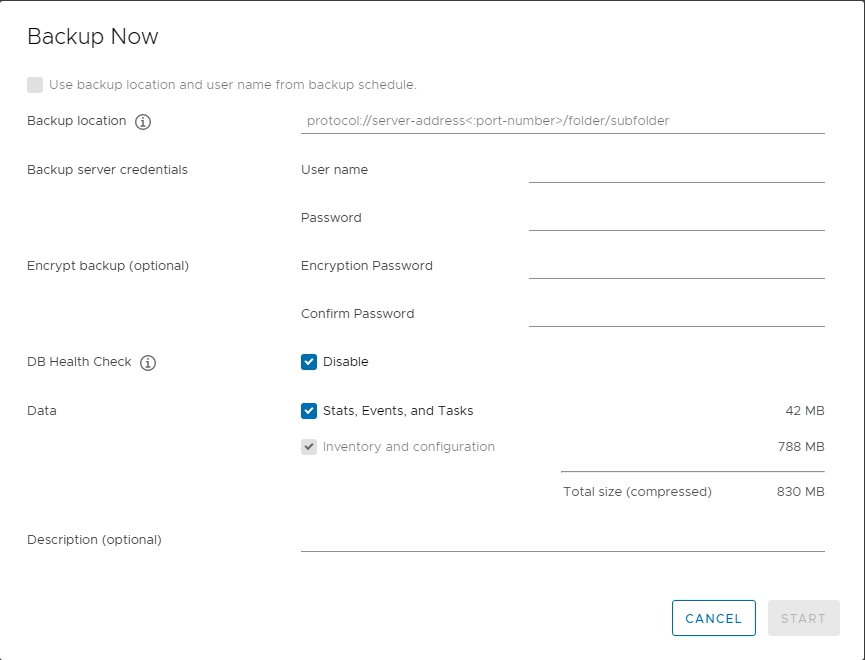The height and width of the screenshot is (660, 865).
Task: Focus the Confirm Password field
Action: pos(677,314)
